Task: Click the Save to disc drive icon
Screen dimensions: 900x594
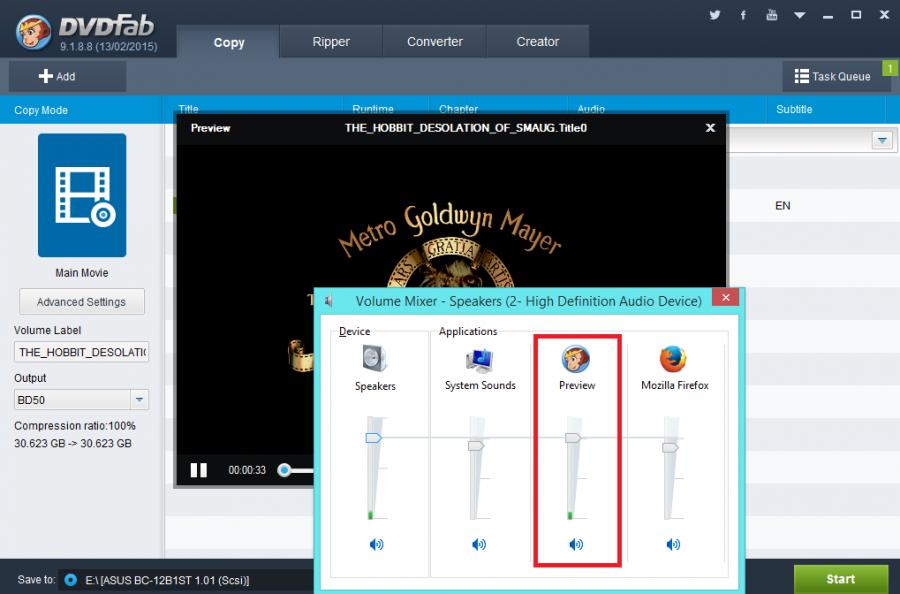Action: click(x=70, y=580)
